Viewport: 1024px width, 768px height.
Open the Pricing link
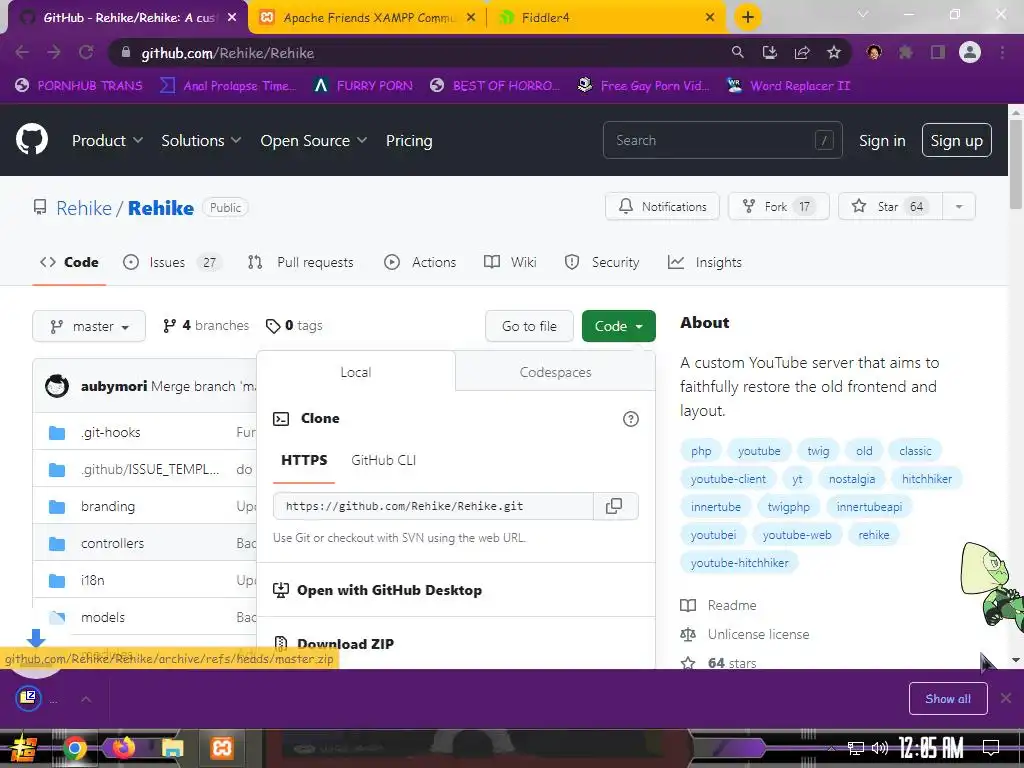[409, 140]
